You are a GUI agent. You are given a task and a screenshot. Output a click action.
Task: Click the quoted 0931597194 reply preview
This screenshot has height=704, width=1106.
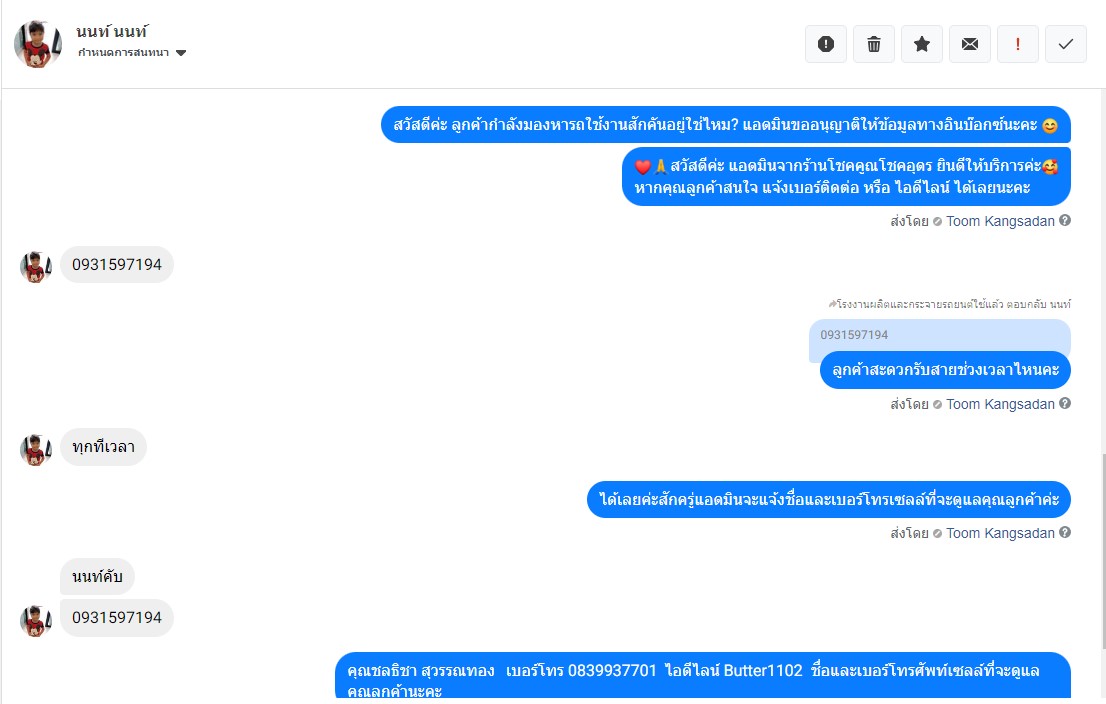click(x=940, y=336)
